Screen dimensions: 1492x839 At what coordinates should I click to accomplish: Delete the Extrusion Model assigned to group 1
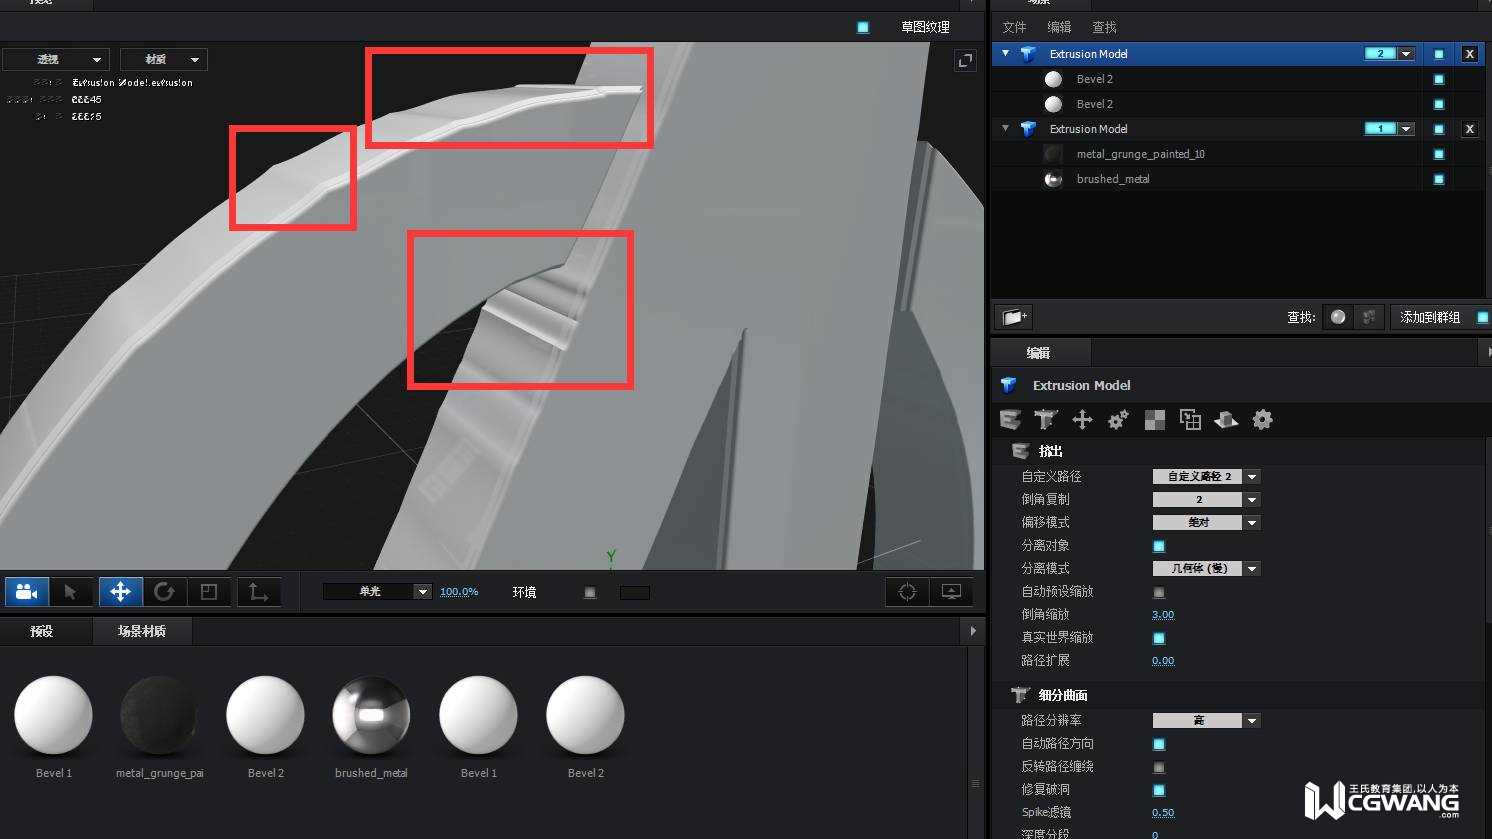coord(1469,129)
